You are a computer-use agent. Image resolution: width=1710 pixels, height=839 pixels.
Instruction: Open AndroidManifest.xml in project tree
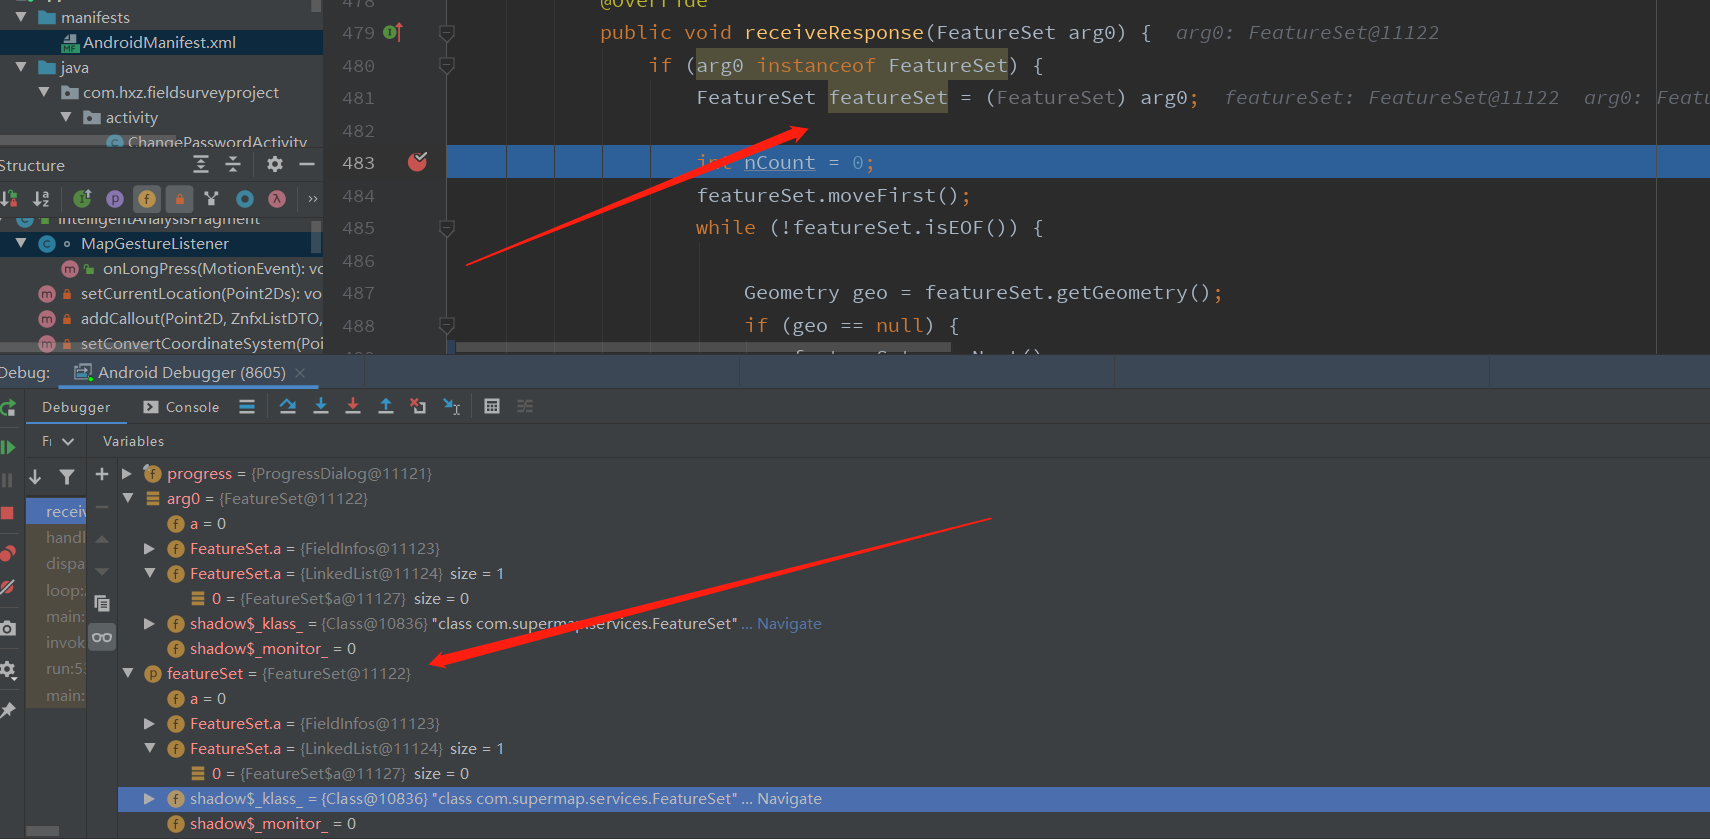click(159, 42)
